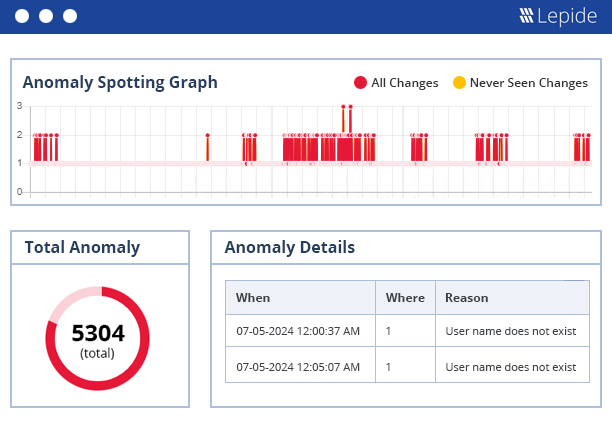Screen dimensions: 612x430
Task: Click the All Changes legend label
Action: coord(405,83)
